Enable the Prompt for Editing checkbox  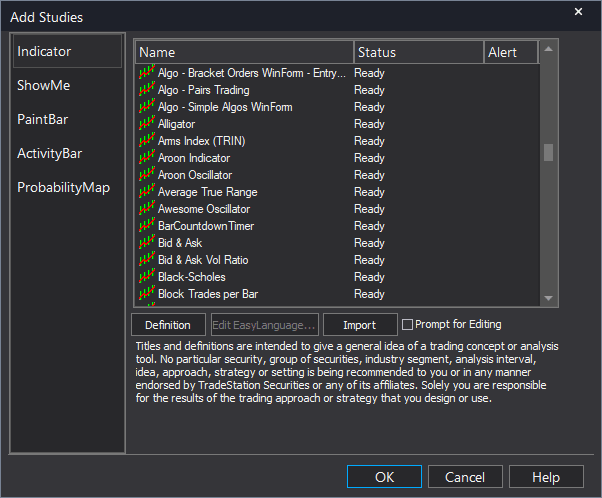tap(407, 324)
